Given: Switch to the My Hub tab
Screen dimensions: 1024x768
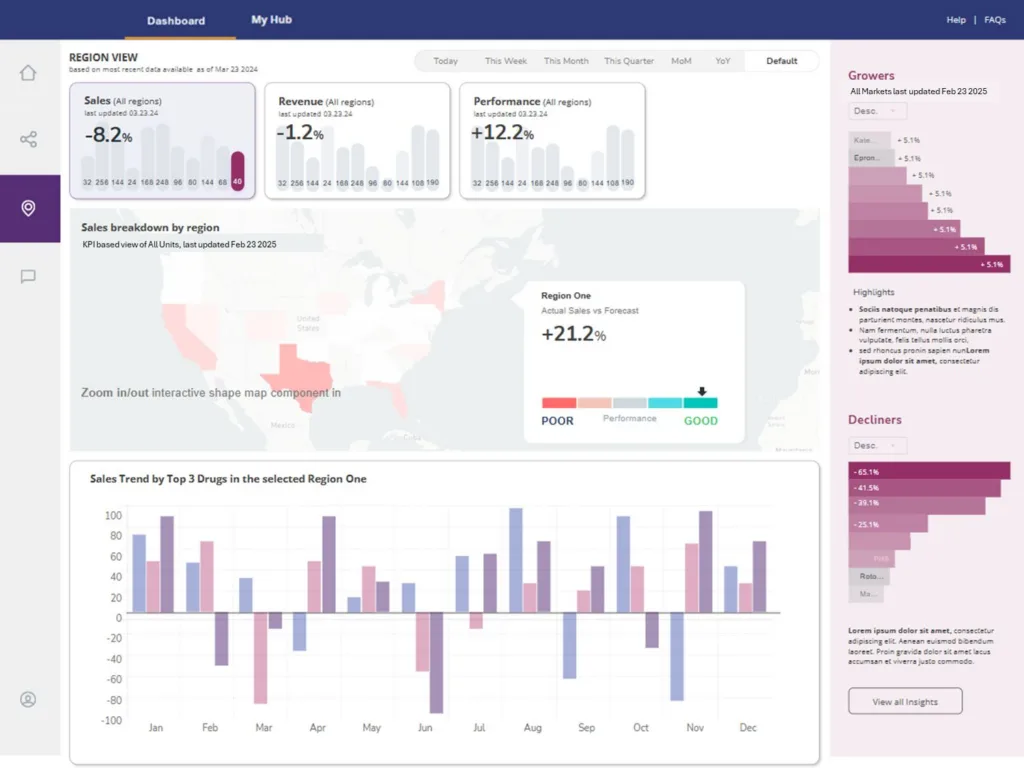Looking at the screenshot, I should point(272,20).
